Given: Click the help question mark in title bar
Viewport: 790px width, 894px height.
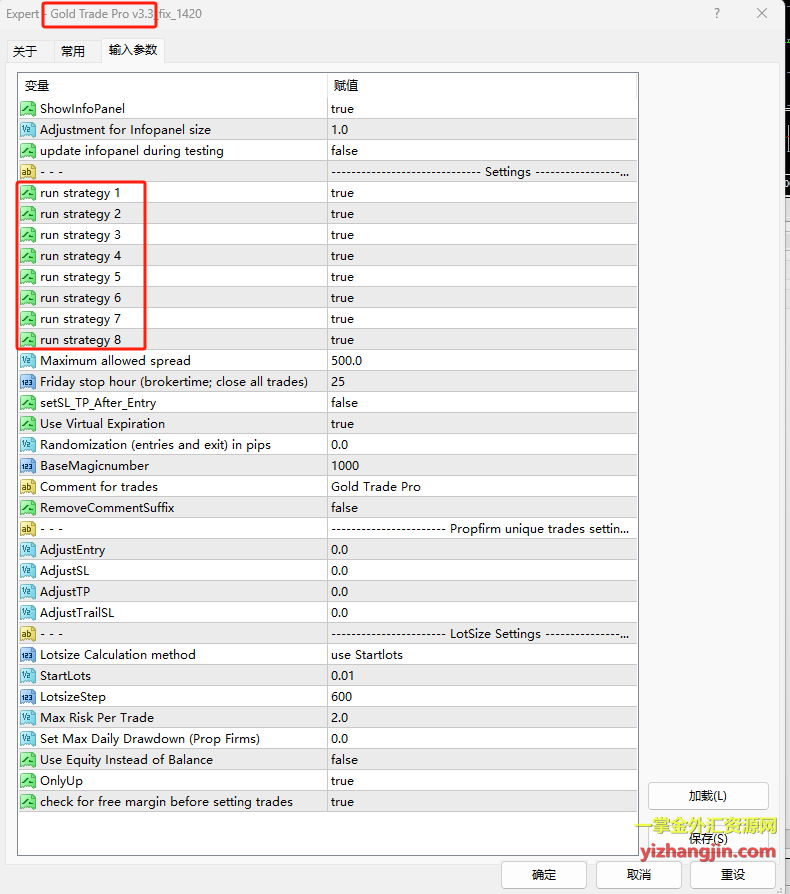Looking at the screenshot, I should [x=717, y=13].
